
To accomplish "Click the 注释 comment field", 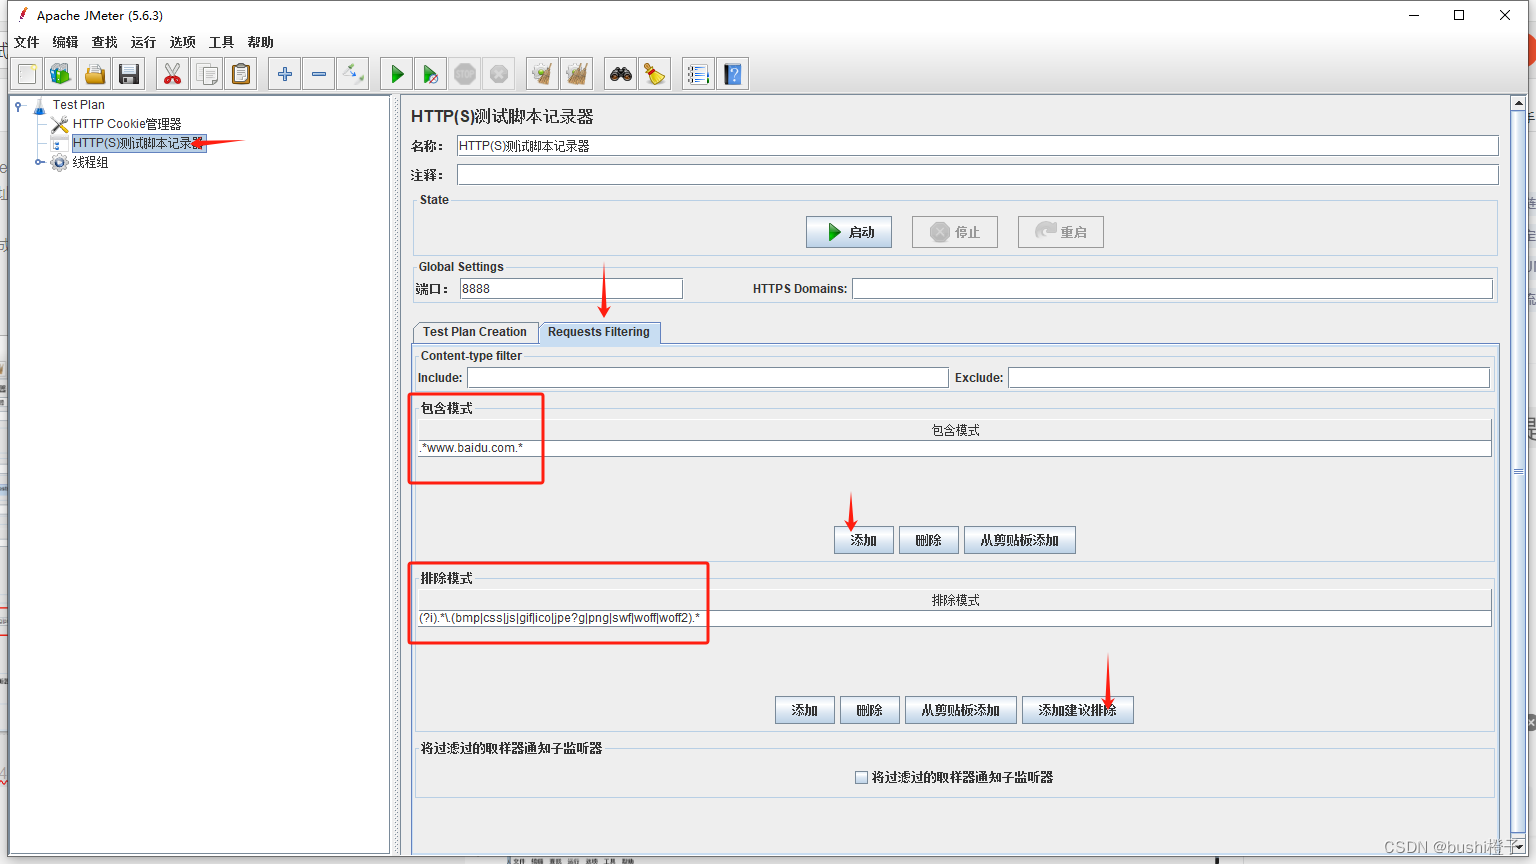I will [977, 175].
